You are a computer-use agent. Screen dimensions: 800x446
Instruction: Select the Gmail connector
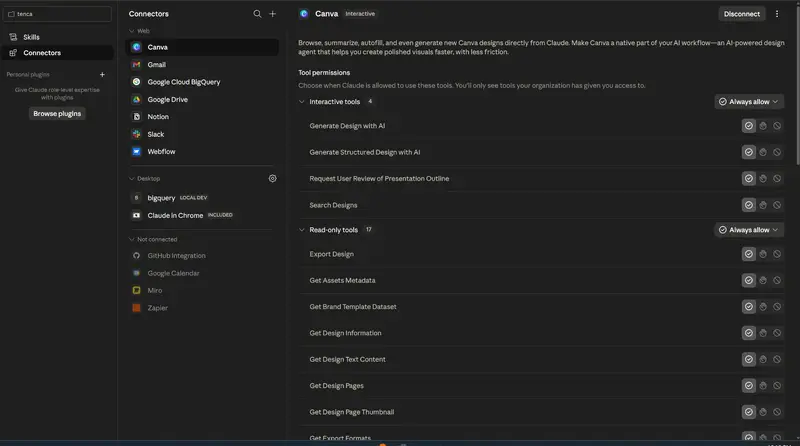click(202, 65)
